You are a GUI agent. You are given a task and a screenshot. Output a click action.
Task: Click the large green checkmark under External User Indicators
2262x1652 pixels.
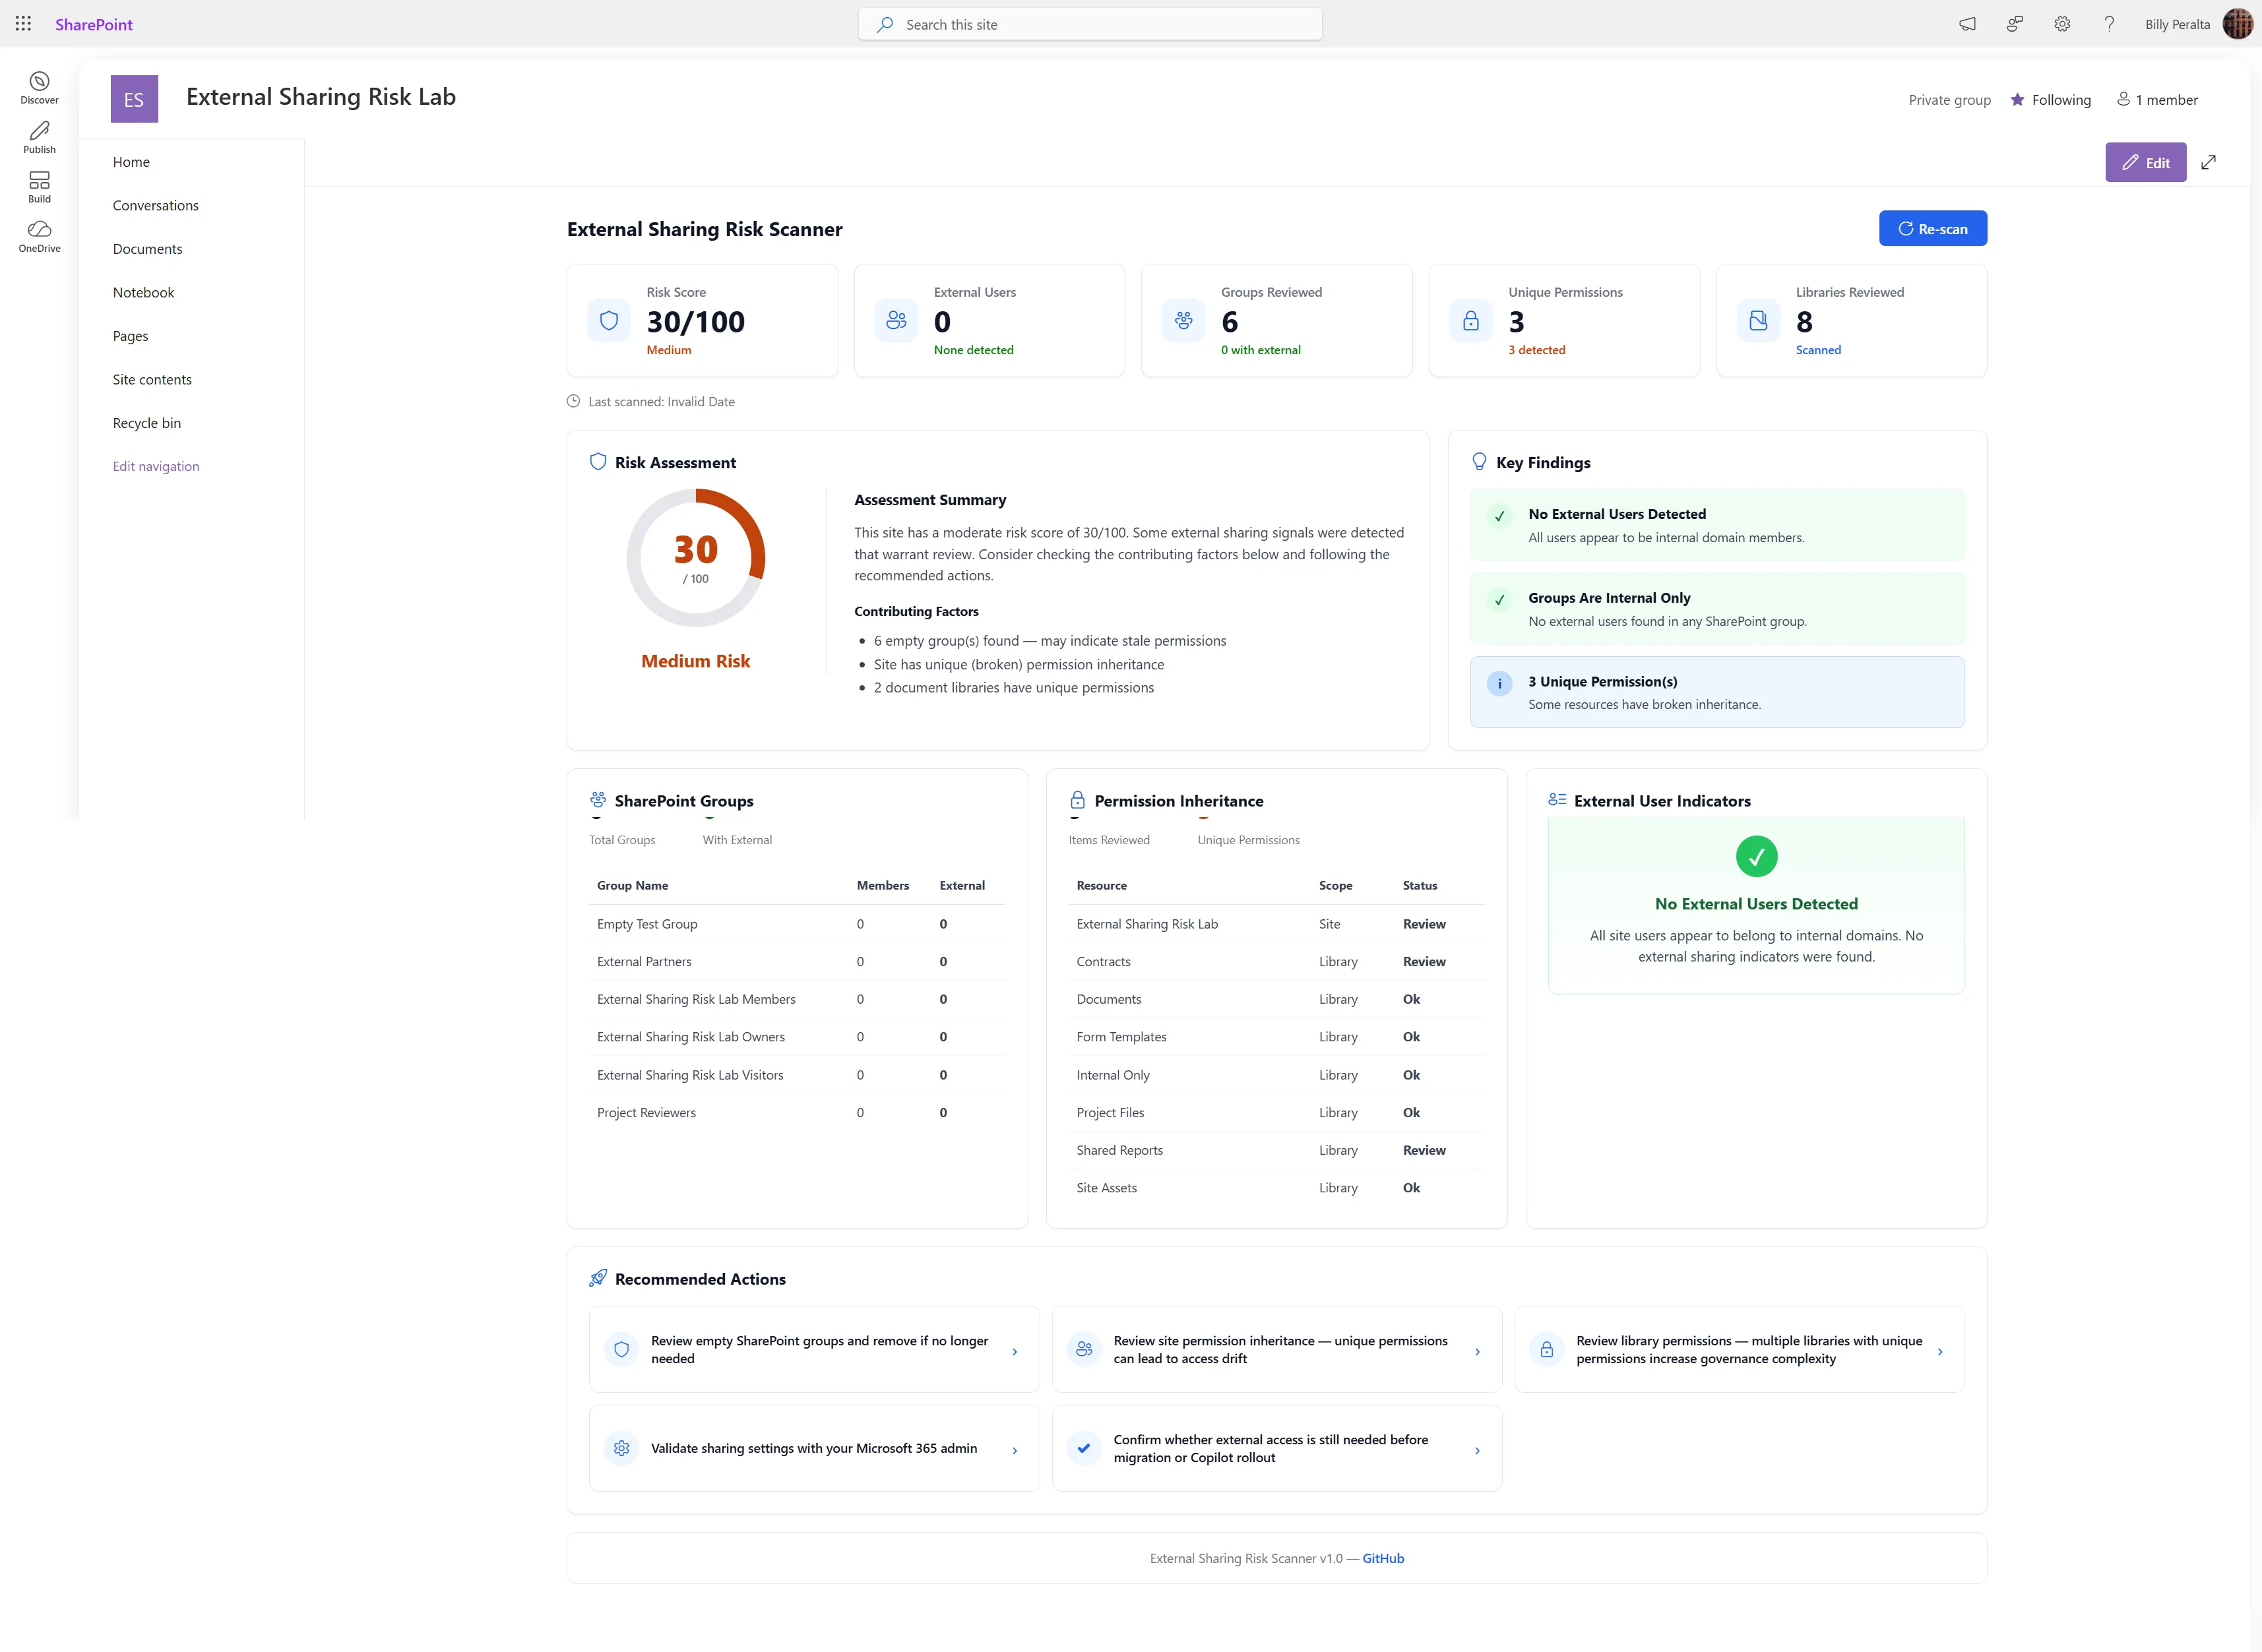[1756, 856]
